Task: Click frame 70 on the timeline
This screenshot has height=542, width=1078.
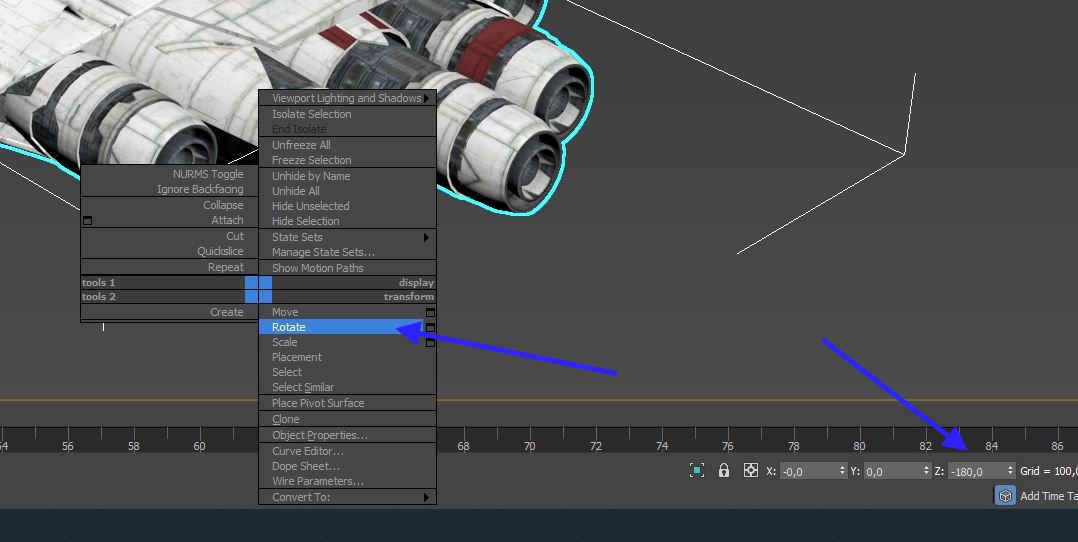Action: click(x=529, y=445)
